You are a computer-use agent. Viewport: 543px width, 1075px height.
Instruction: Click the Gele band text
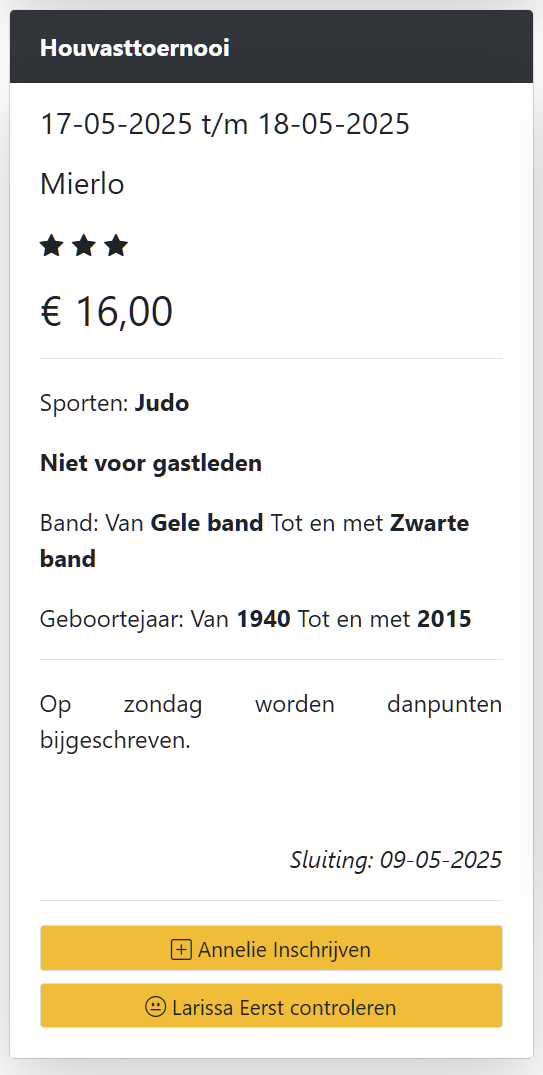(207, 524)
